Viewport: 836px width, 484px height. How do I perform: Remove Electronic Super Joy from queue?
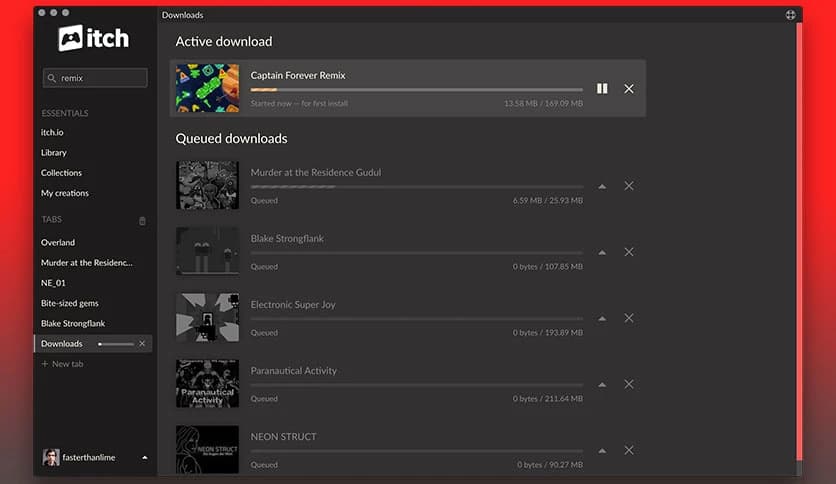click(629, 318)
